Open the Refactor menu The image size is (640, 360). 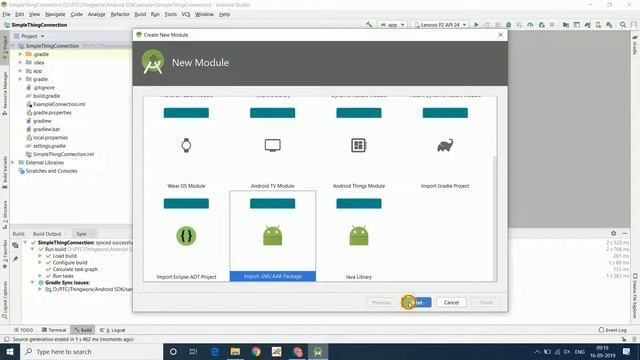(x=120, y=14)
